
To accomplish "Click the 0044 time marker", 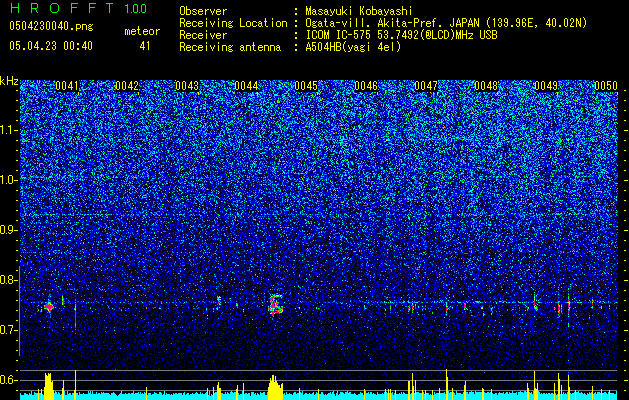I will pyautogui.click(x=246, y=86).
